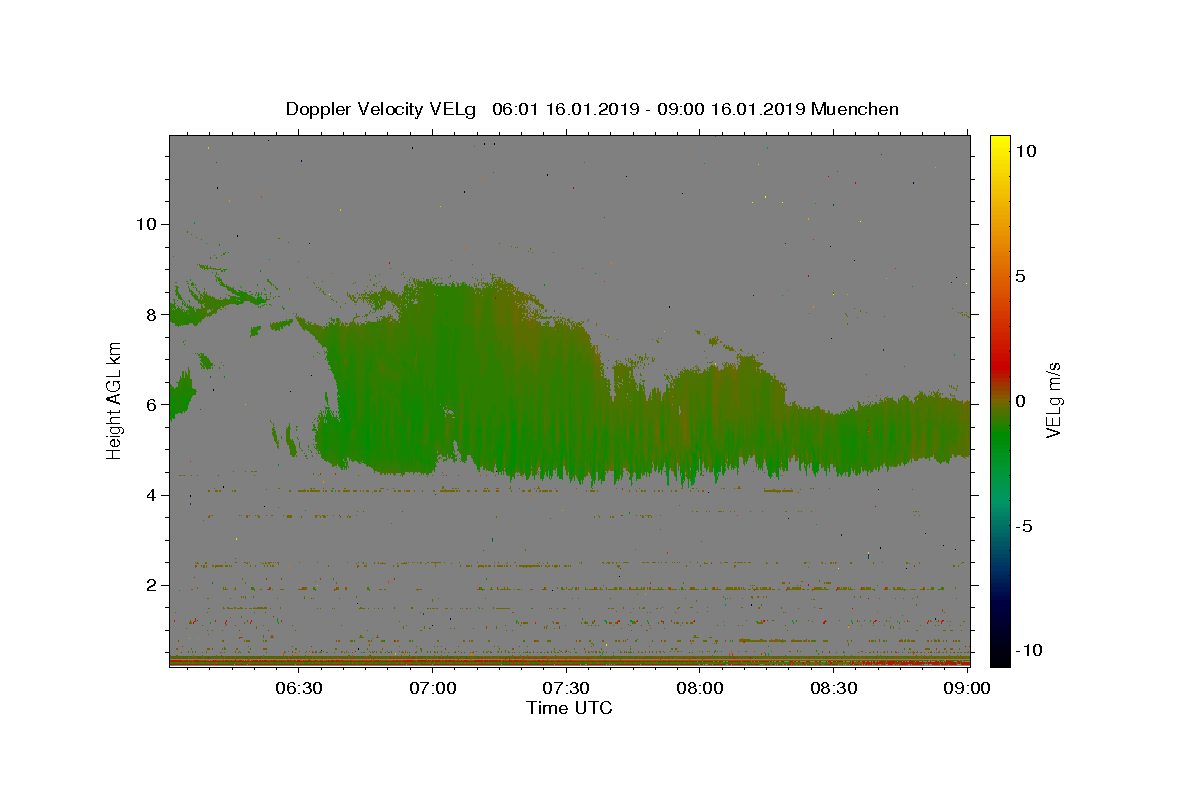Viewport: 1200px width, 800px height.
Task: Click the Time UTC axis label
Action: [569, 708]
